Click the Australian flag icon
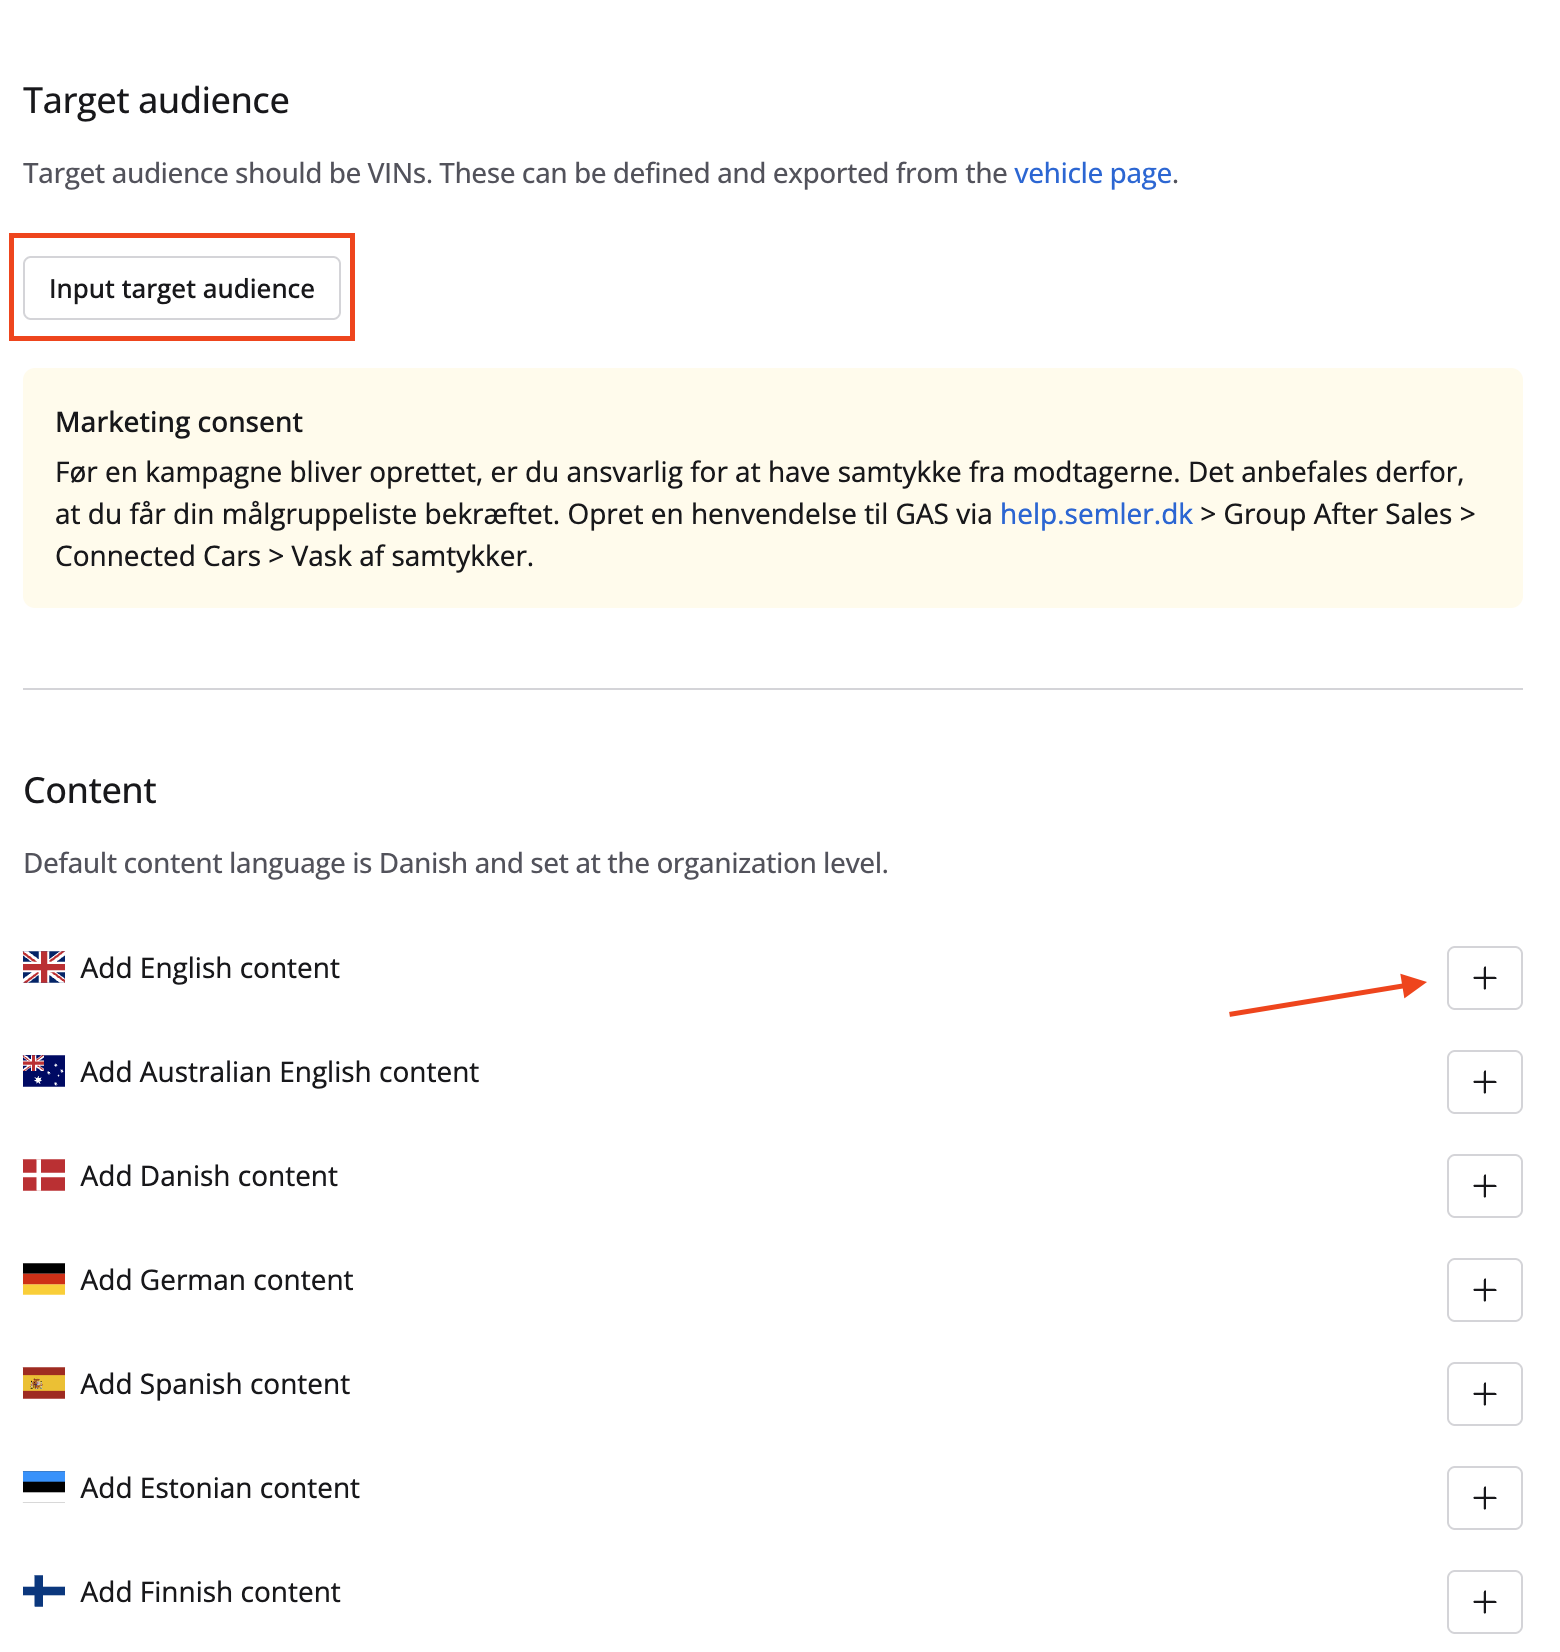 click(x=42, y=1071)
